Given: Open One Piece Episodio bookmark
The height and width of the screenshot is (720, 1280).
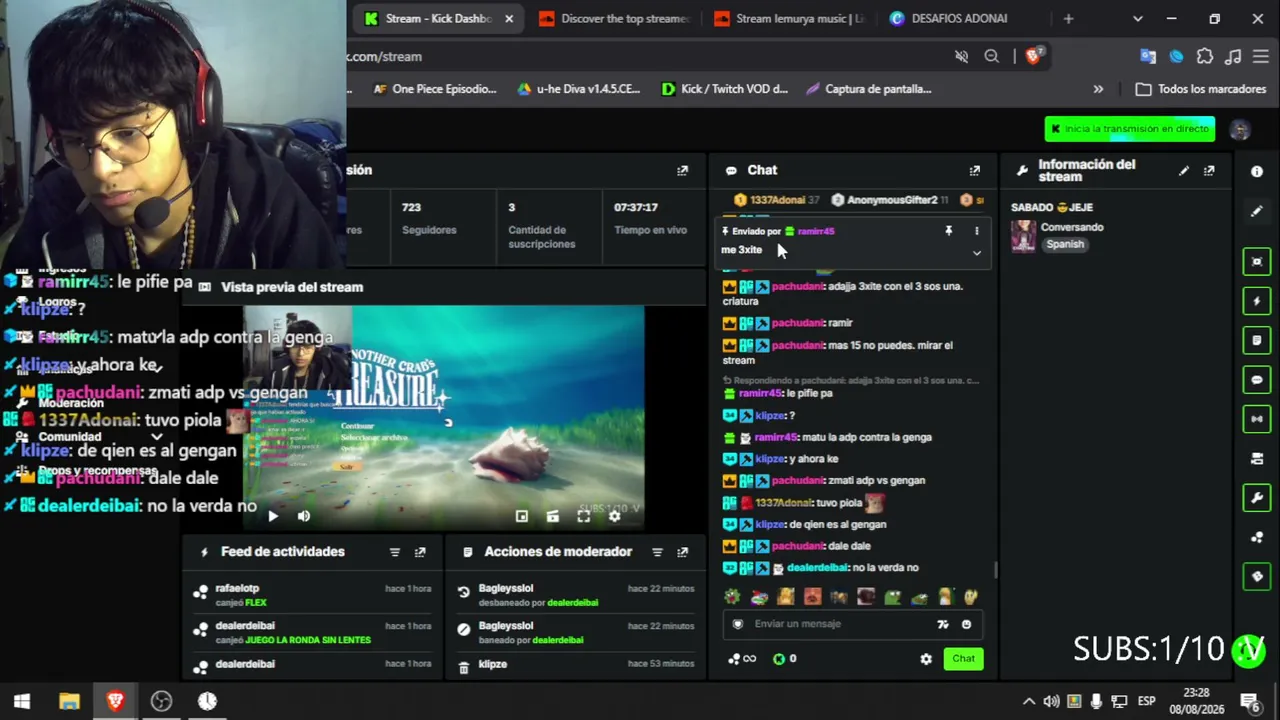Looking at the screenshot, I should (434, 89).
